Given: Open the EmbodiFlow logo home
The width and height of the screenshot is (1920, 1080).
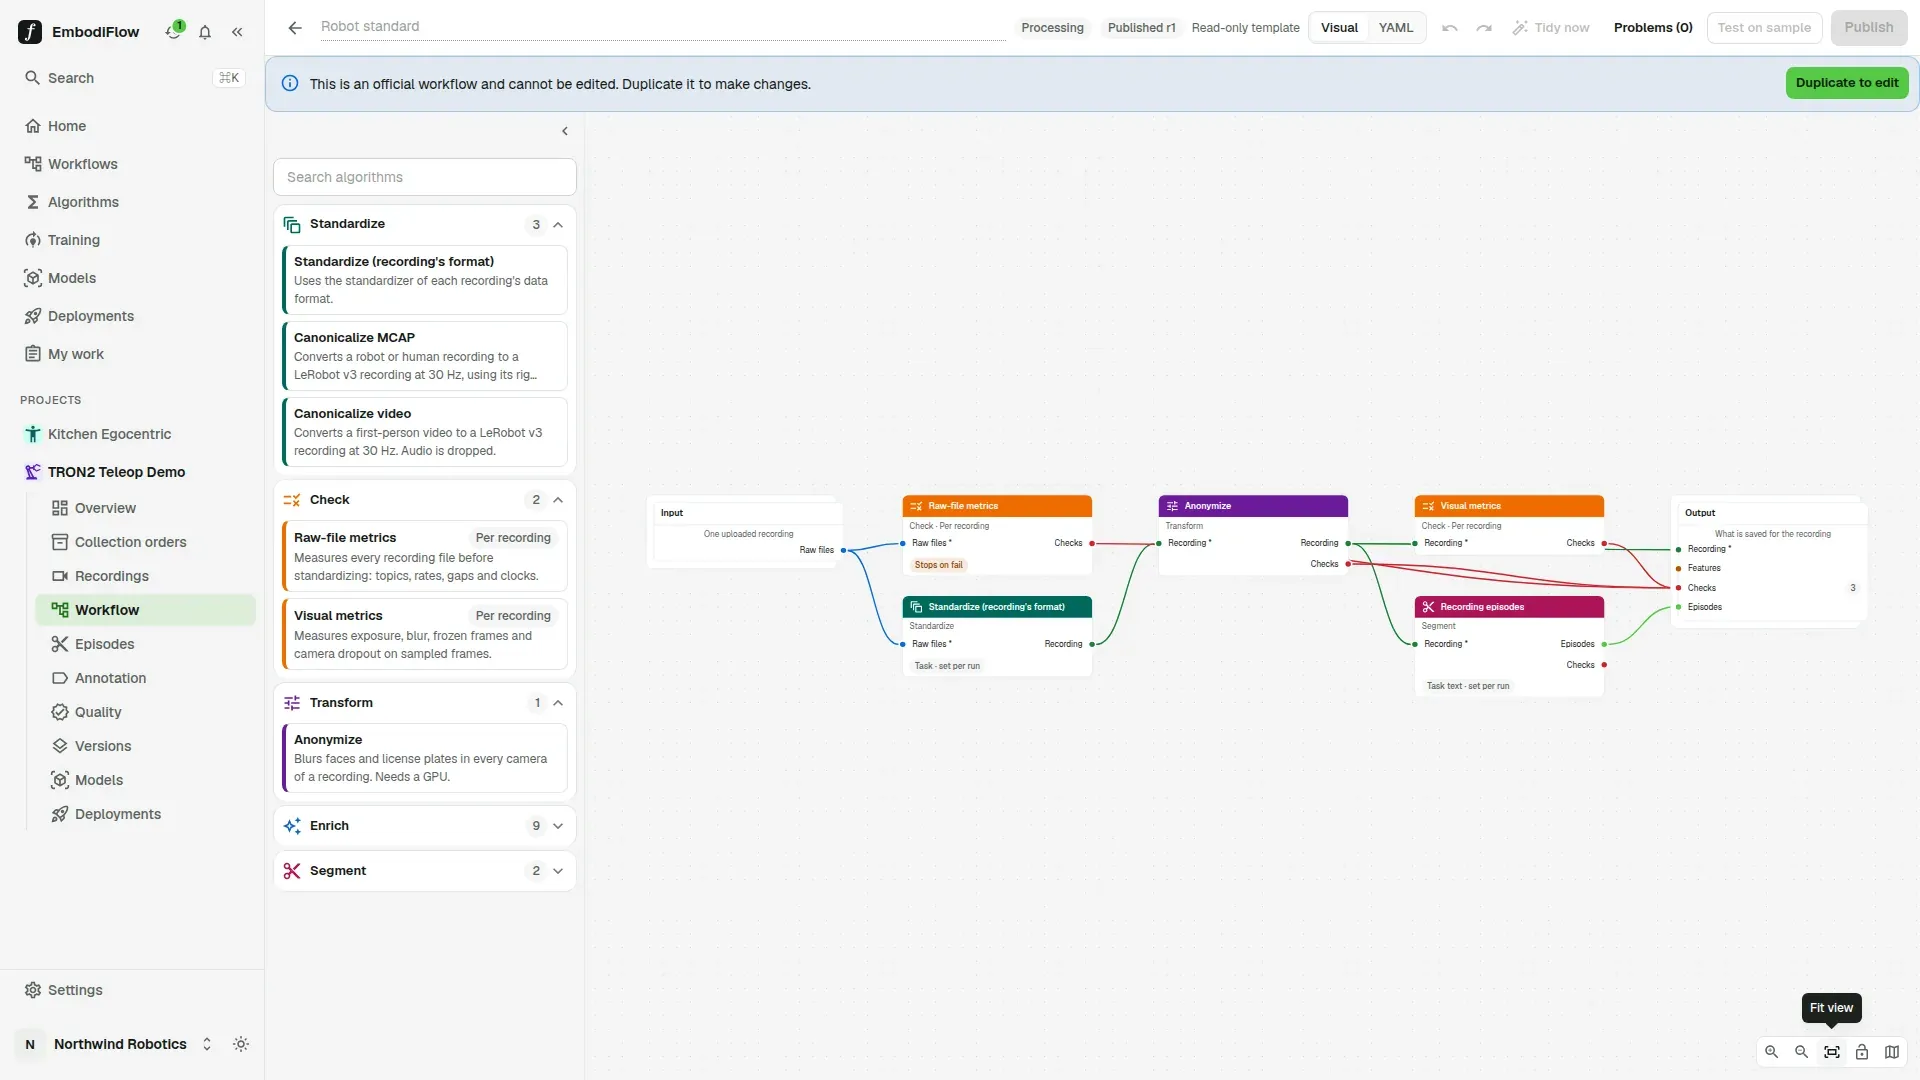Looking at the screenshot, I should tap(30, 32).
